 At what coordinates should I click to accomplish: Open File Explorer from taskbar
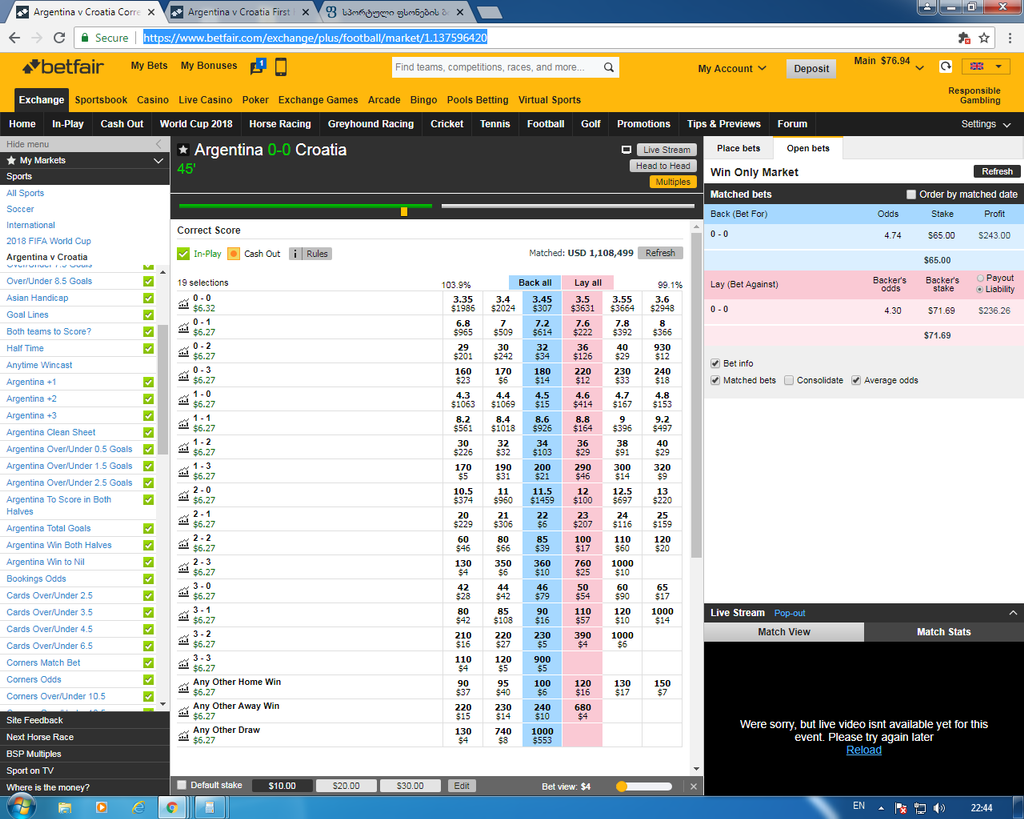(x=65, y=808)
